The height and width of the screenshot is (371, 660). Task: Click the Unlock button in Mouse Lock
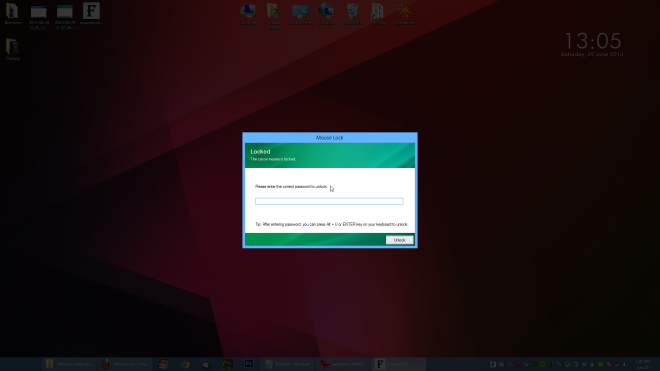(399, 240)
